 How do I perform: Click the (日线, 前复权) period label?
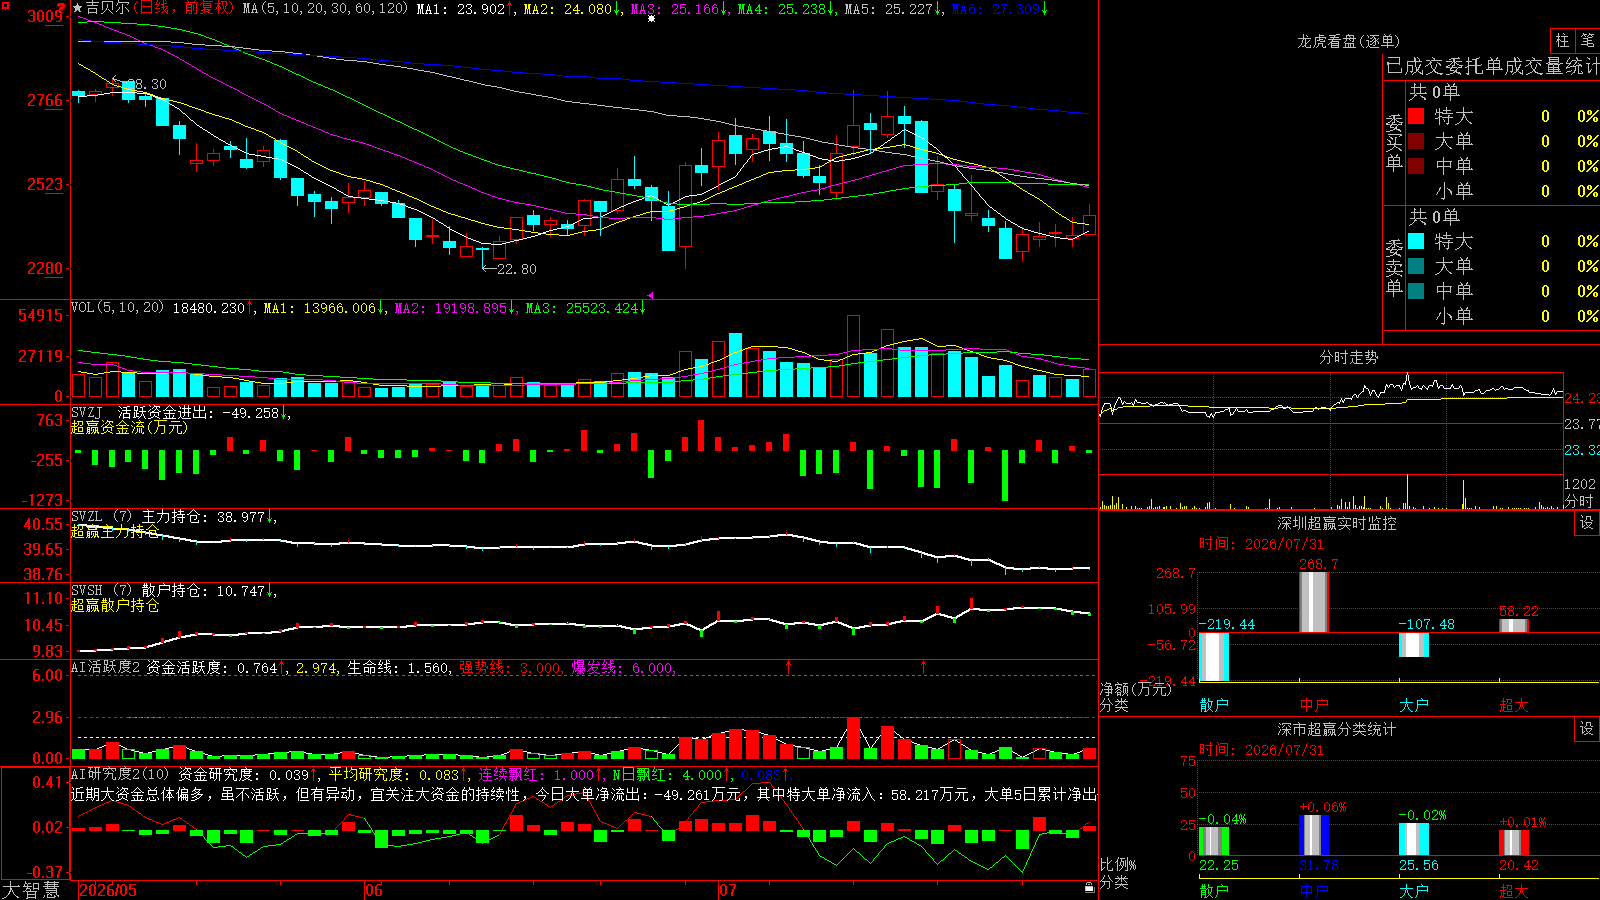point(182,8)
